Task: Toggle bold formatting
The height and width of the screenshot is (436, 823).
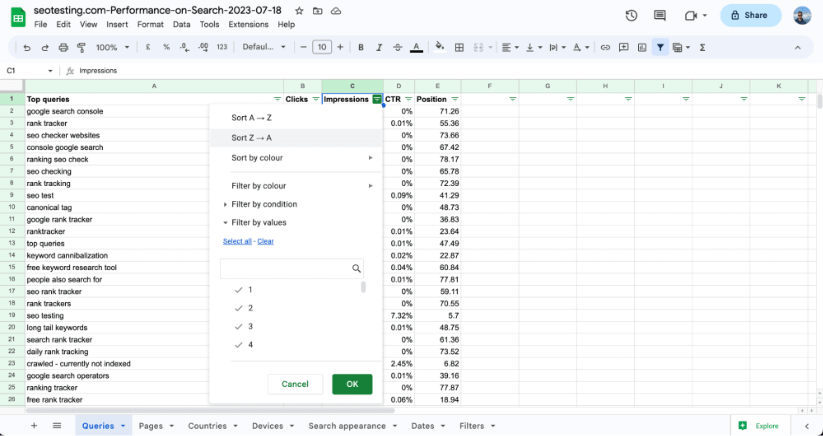Action: click(361, 47)
